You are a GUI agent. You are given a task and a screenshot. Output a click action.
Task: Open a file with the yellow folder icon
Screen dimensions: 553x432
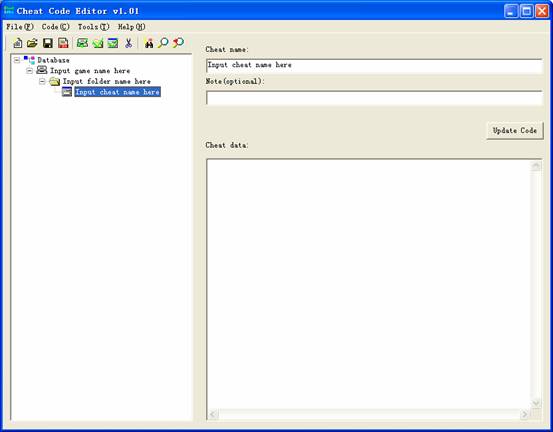point(32,43)
